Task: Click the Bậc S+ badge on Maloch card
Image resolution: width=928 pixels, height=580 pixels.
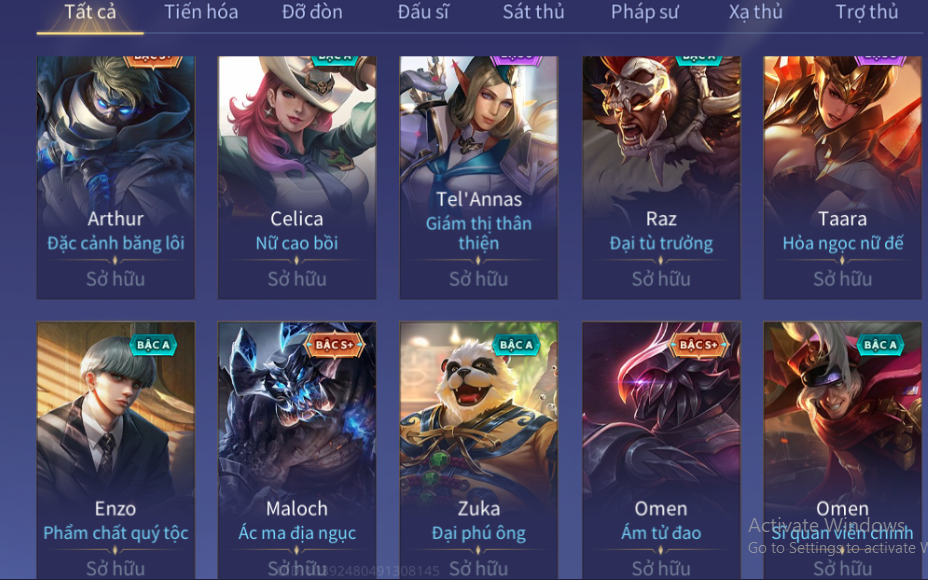Action: [x=334, y=345]
